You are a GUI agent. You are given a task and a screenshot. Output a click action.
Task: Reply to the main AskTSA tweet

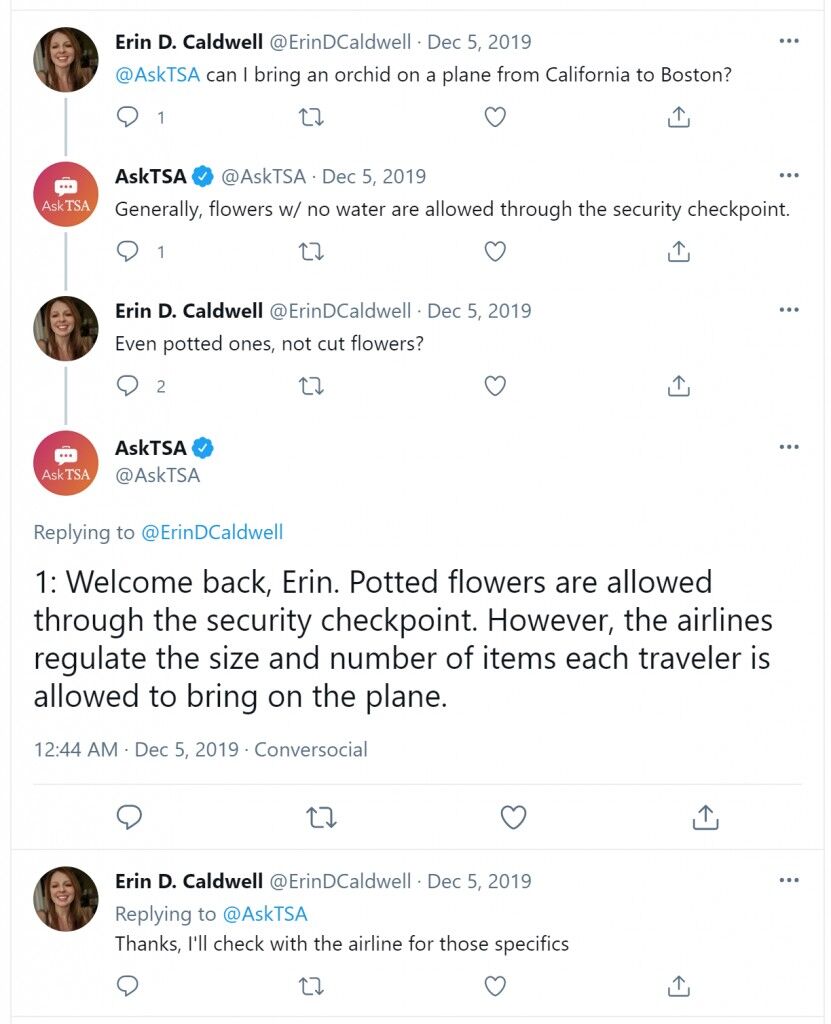pyautogui.click(x=129, y=818)
